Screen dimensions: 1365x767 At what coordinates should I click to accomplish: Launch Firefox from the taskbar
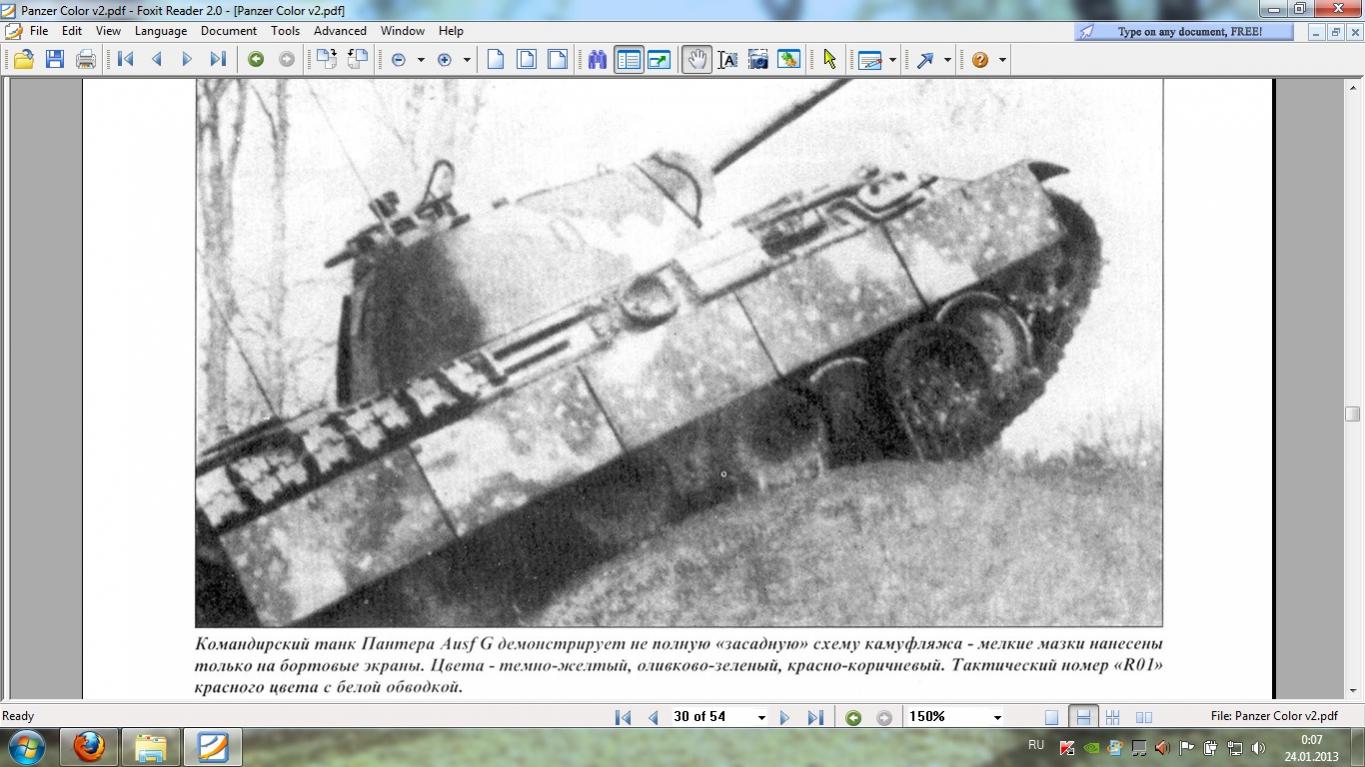(89, 747)
